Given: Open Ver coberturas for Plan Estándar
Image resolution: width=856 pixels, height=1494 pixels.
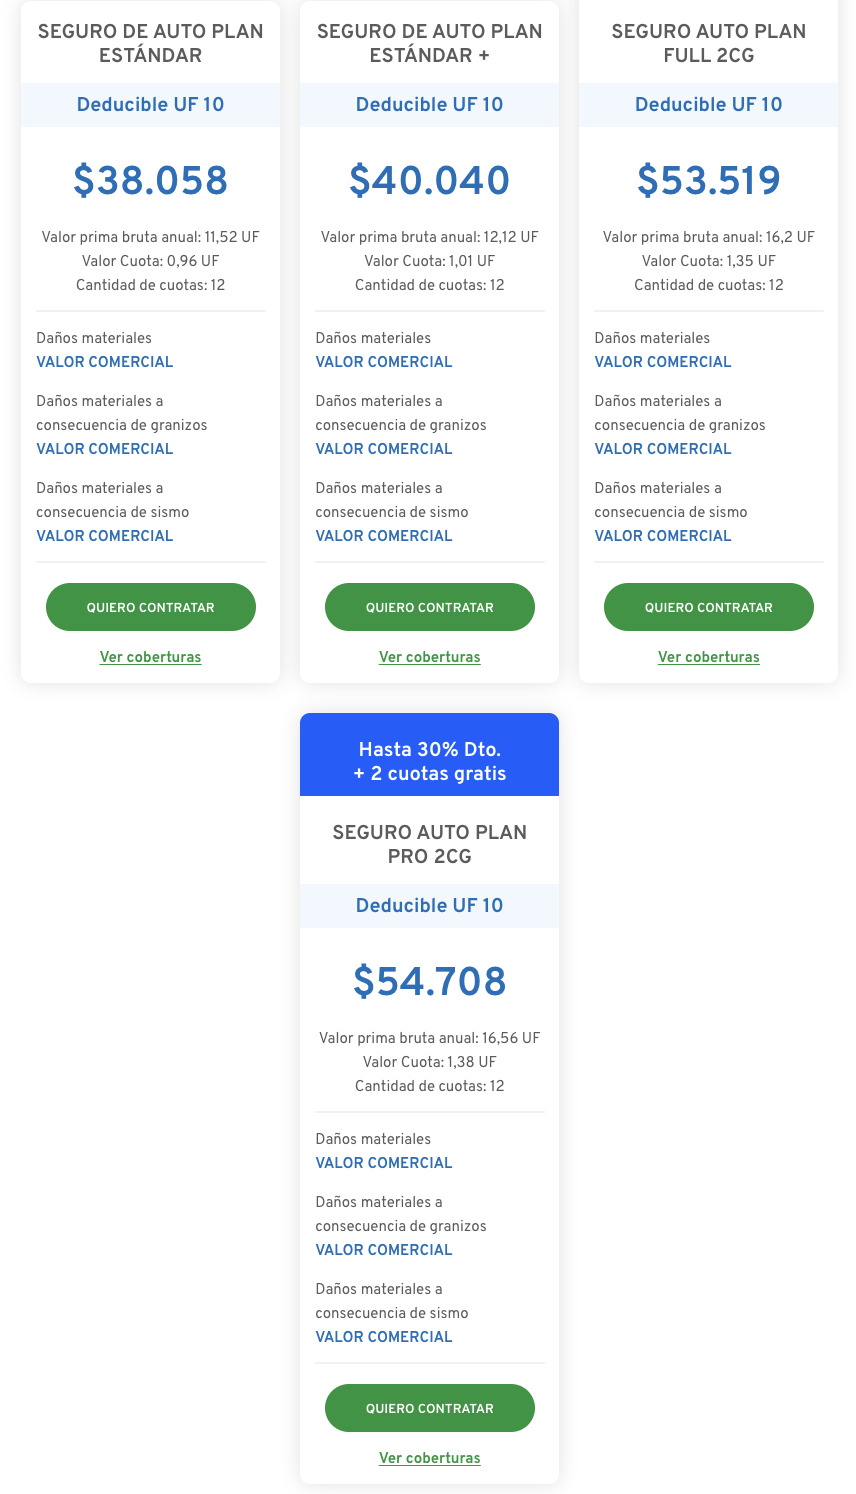Looking at the screenshot, I should click(x=150, y=657).
